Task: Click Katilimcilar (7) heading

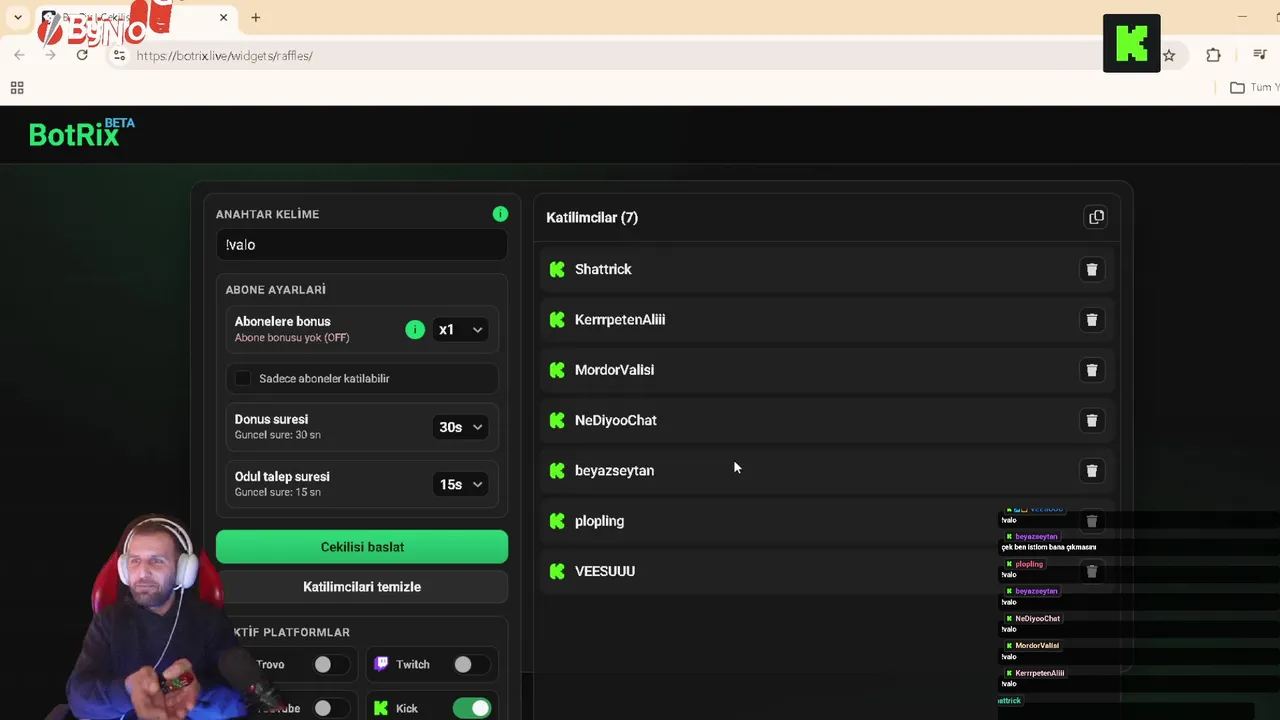Action: 592,217
